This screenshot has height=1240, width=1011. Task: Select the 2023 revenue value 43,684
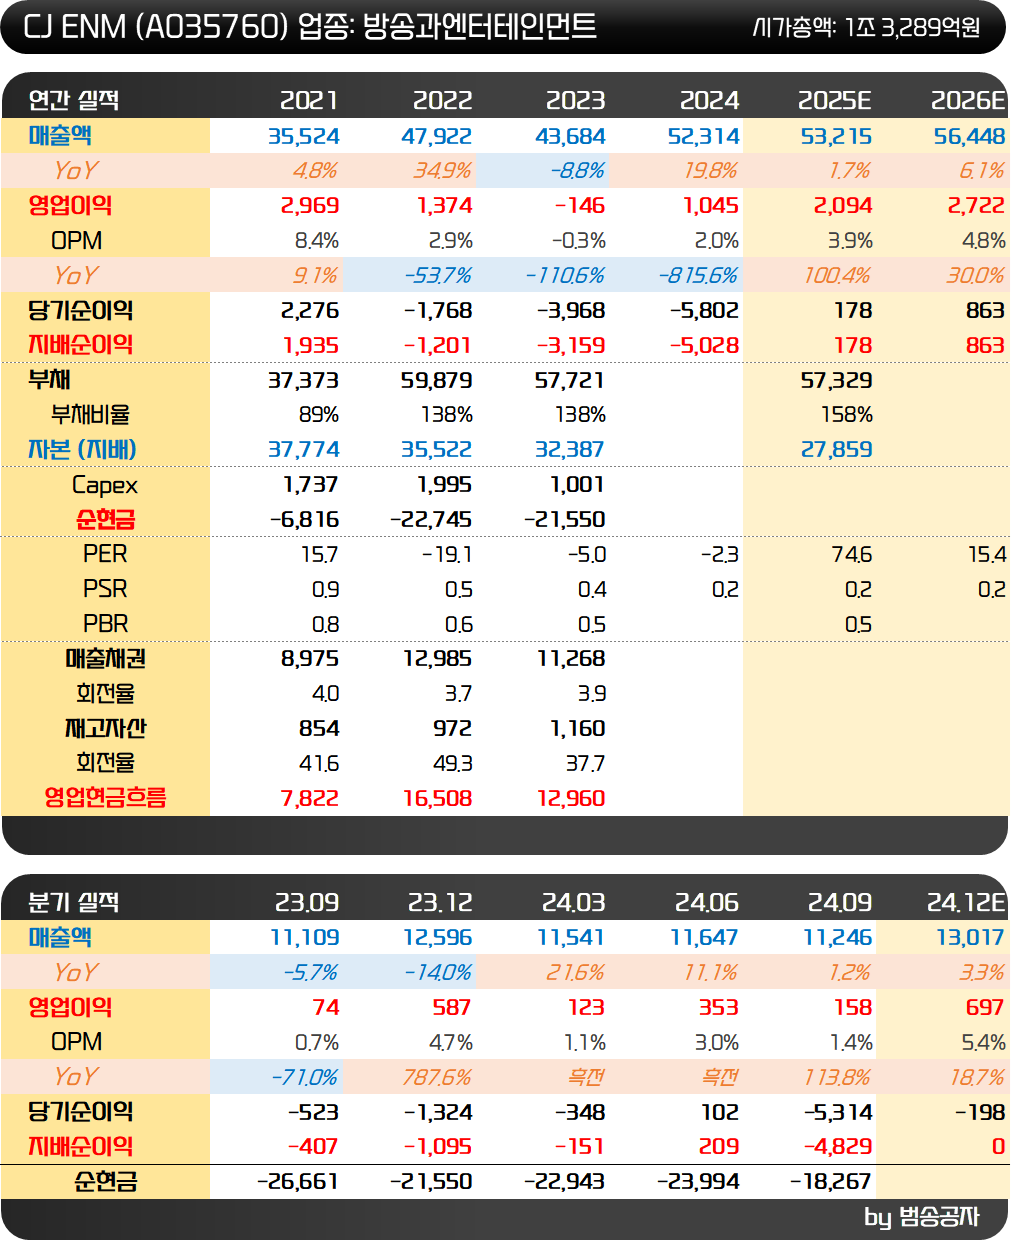[x=570, y=136]
